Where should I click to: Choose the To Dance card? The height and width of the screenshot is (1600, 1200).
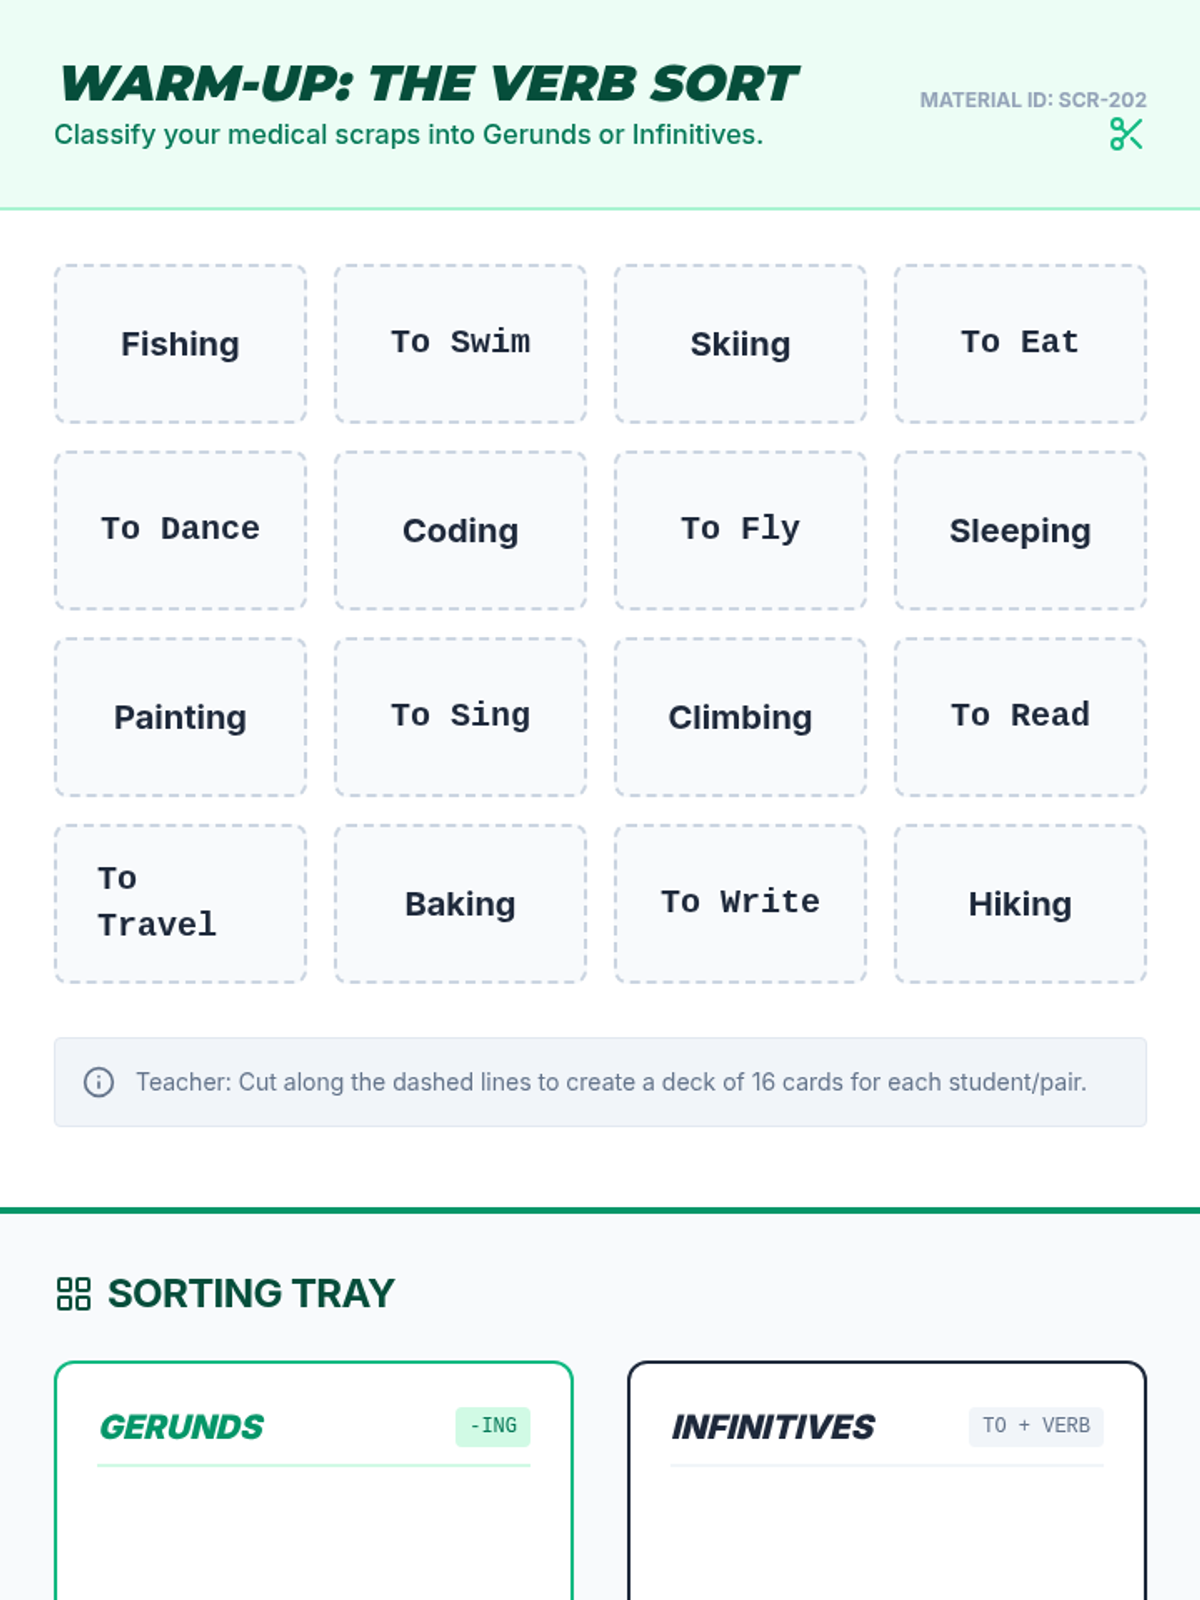click(180, 530)
